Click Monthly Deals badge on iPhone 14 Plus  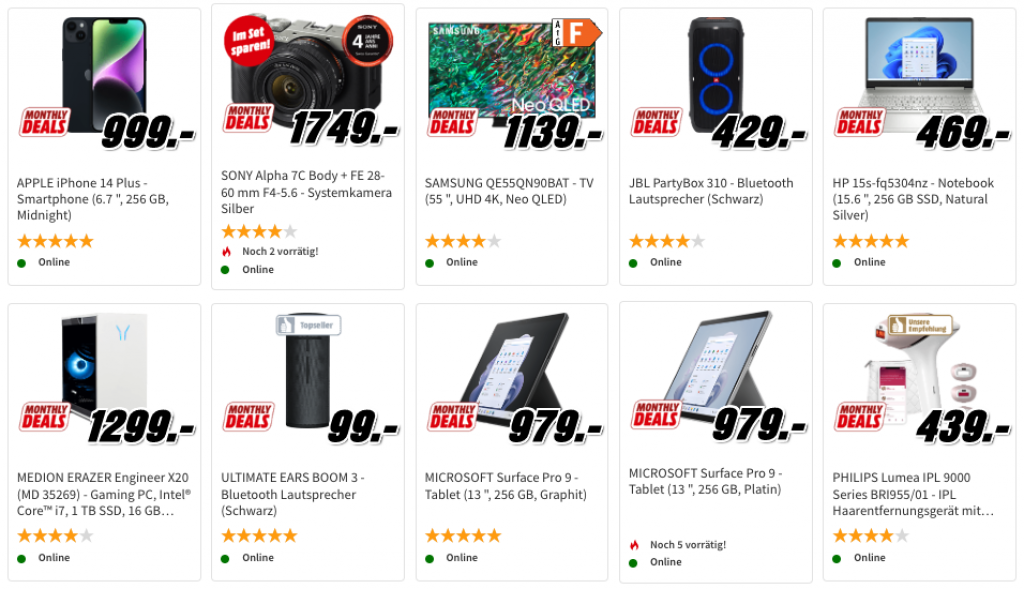pyautogui.click(x=44, y=122)
